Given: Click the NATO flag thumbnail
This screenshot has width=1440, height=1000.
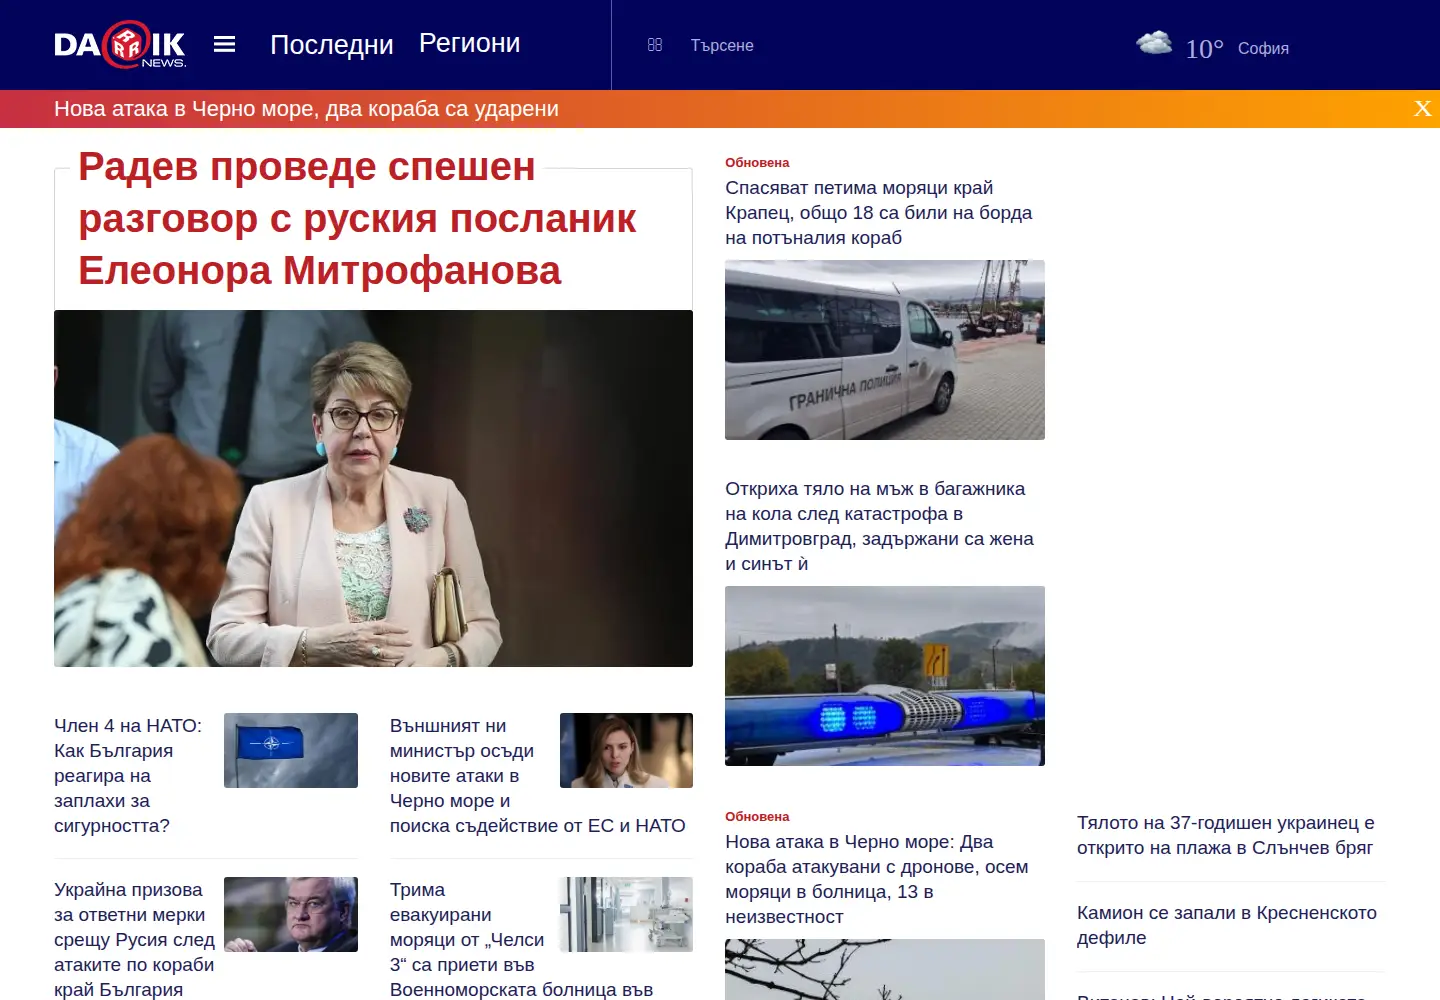Looking at the screenshot, I should tap(291, 750).
